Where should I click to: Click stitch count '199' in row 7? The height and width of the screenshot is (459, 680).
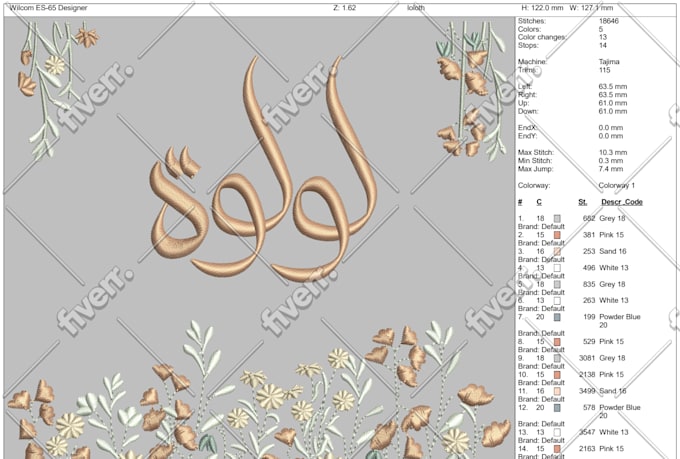click(589, 317)
